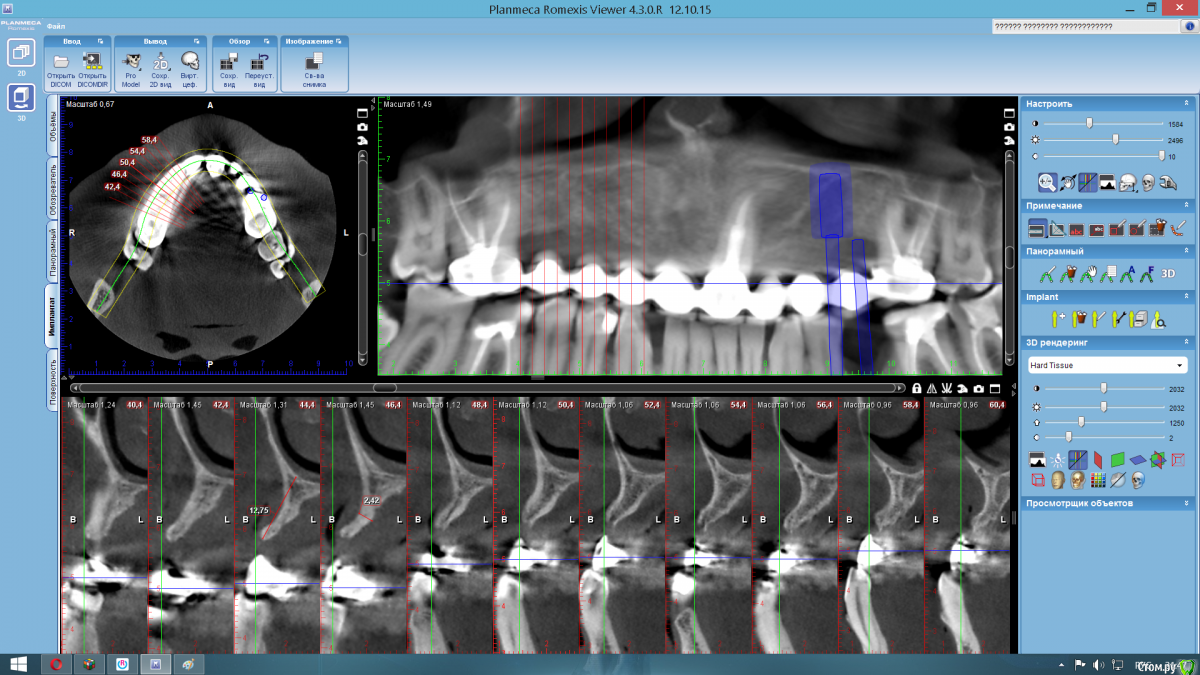
Task: Toggle the crosshair lines icon in 3D рендеринг
Action: 1078,460
